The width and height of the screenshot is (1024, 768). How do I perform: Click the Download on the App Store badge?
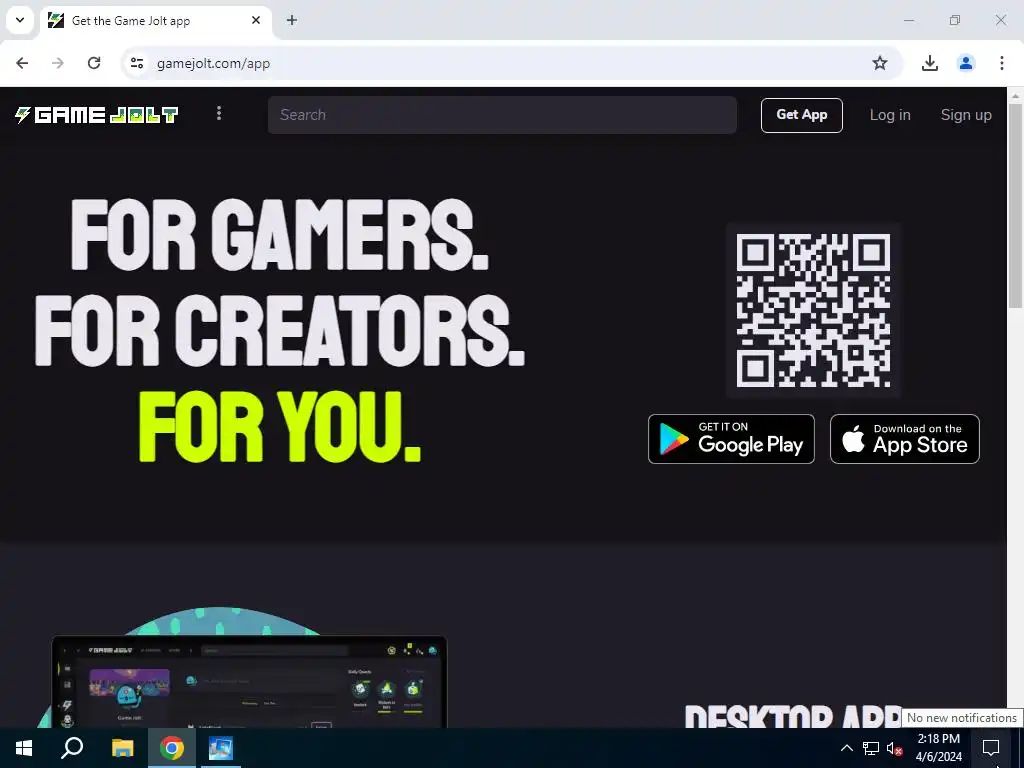[904, 439]
